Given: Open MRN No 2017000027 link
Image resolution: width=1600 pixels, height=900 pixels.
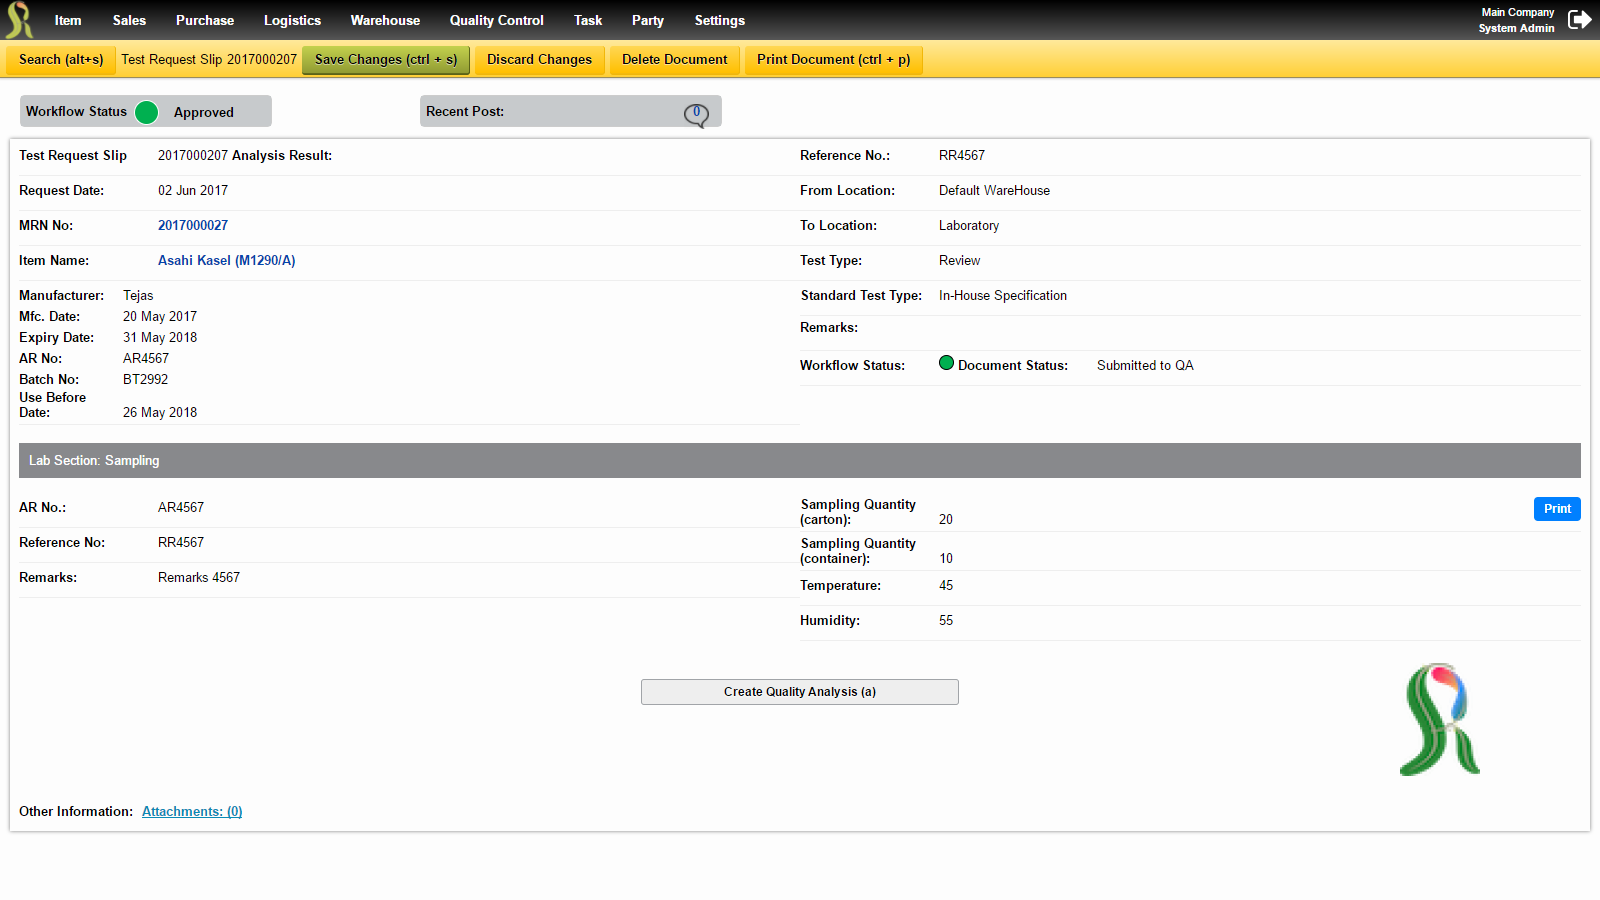Looking at the screenshot, I should 193,226.
